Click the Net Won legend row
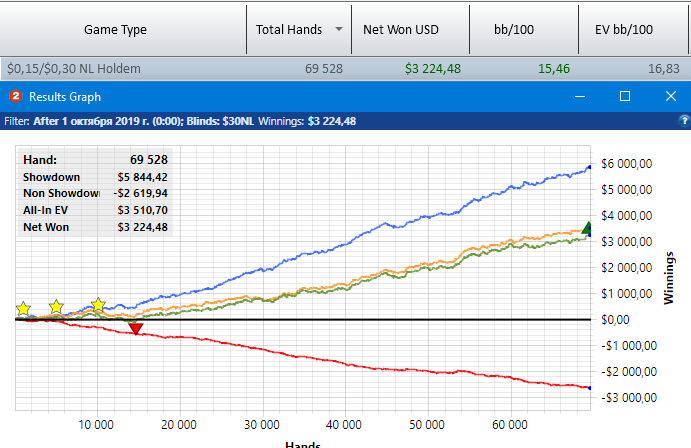 coord(95,227)
